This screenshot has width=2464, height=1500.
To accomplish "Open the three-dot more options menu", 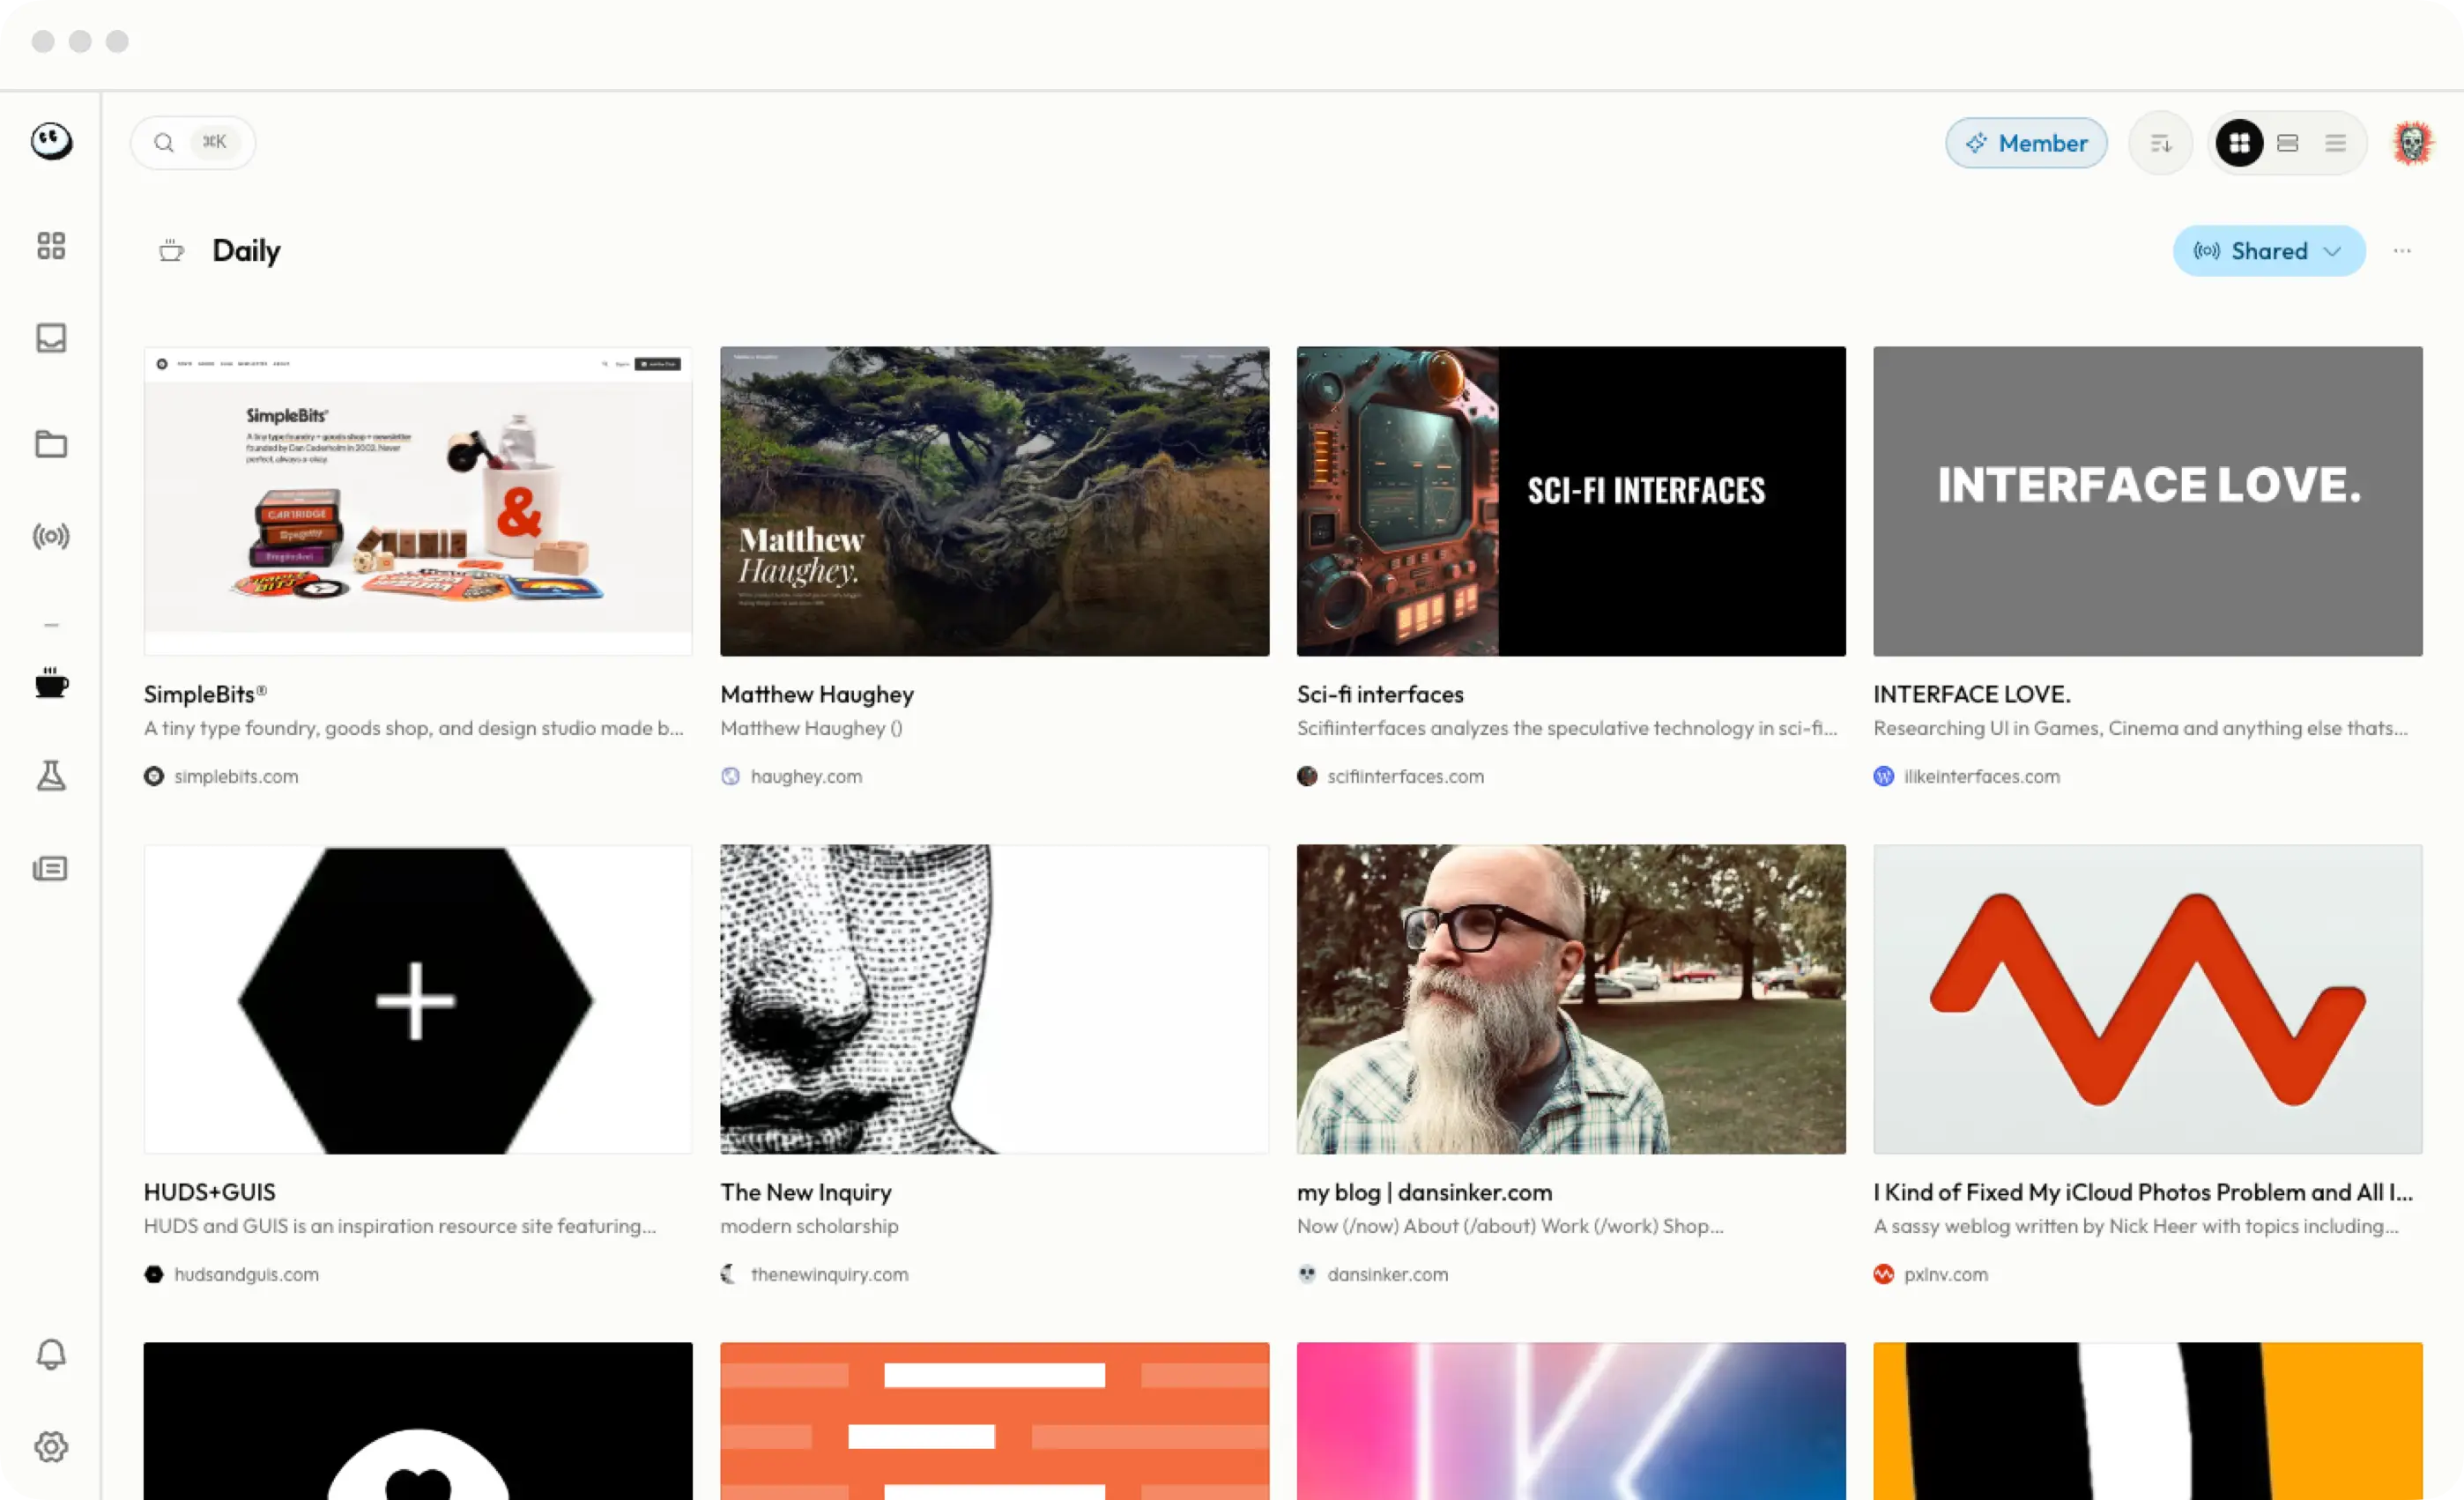I will 2402,251.
